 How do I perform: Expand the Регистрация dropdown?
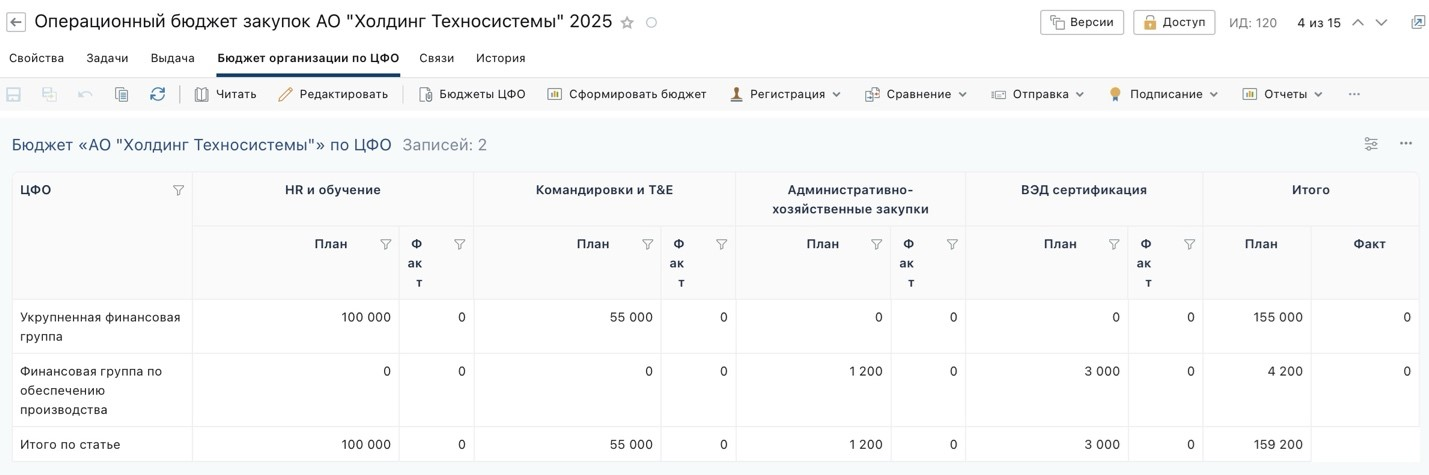pyautogui.click(x=785, y=94)
